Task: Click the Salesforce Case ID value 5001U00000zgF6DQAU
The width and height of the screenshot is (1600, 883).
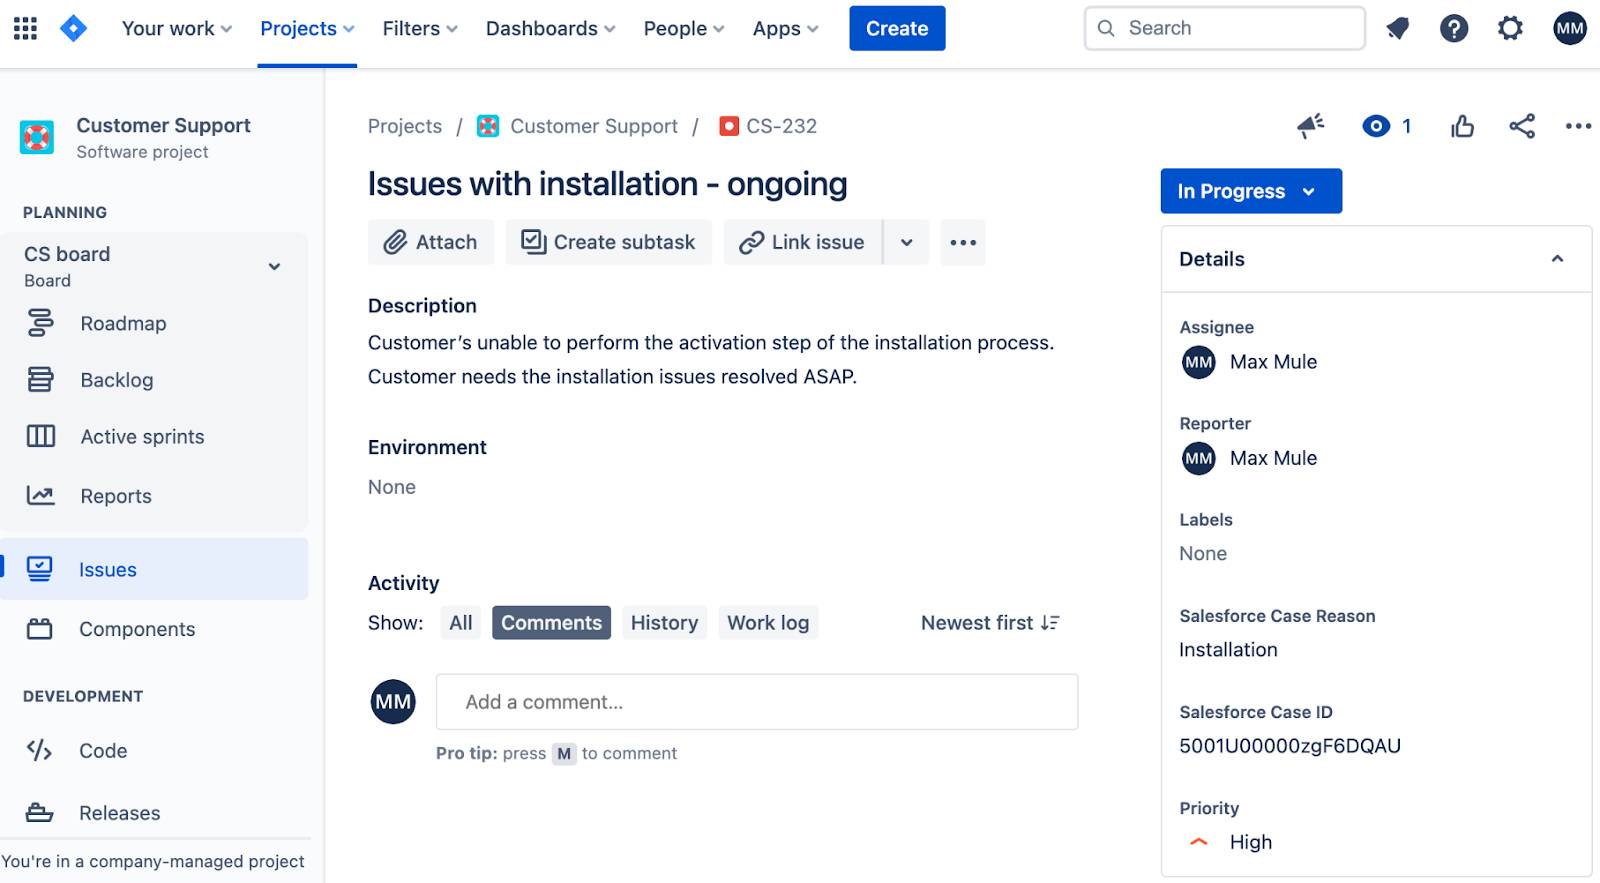Action: [1290, 746]
